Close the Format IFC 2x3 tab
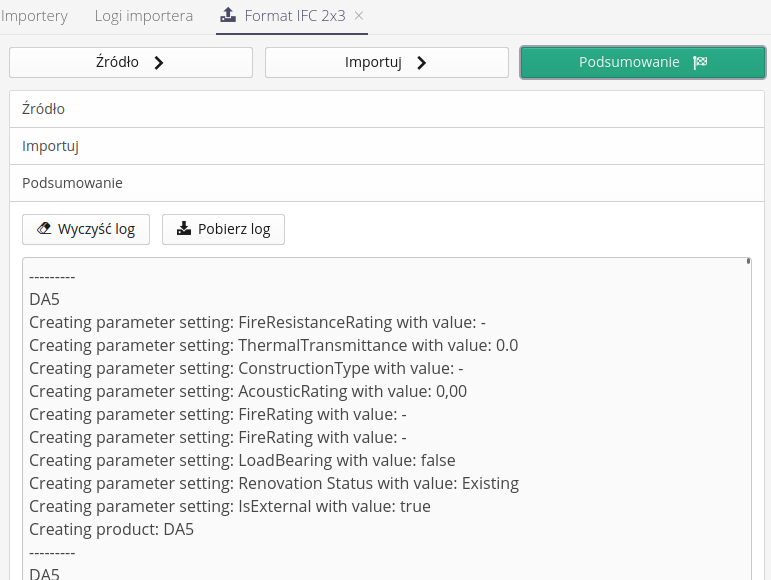The height and width of the screenshot is (580, 771). [x=359, y=16]
